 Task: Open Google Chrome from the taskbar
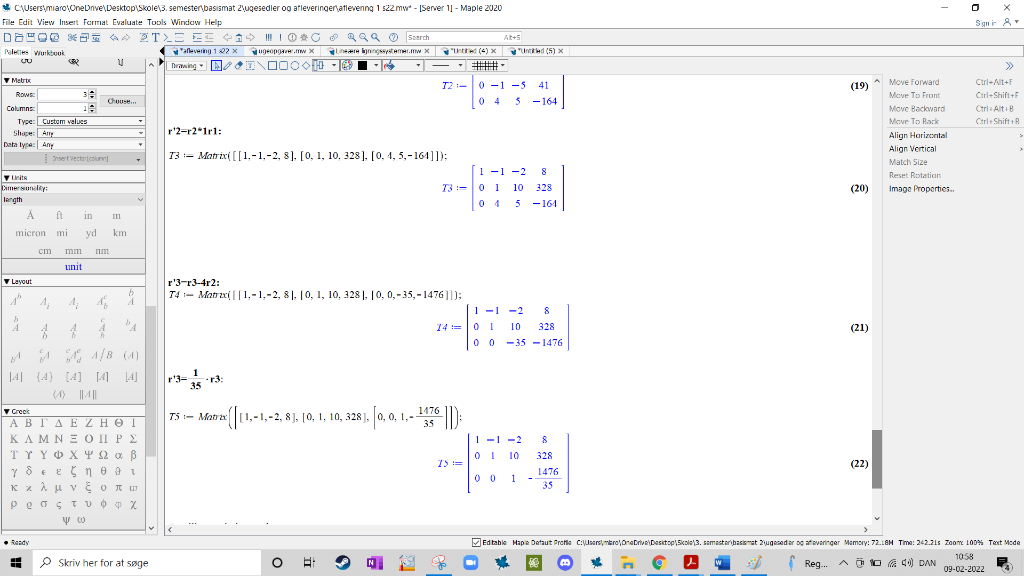(659, 563)
